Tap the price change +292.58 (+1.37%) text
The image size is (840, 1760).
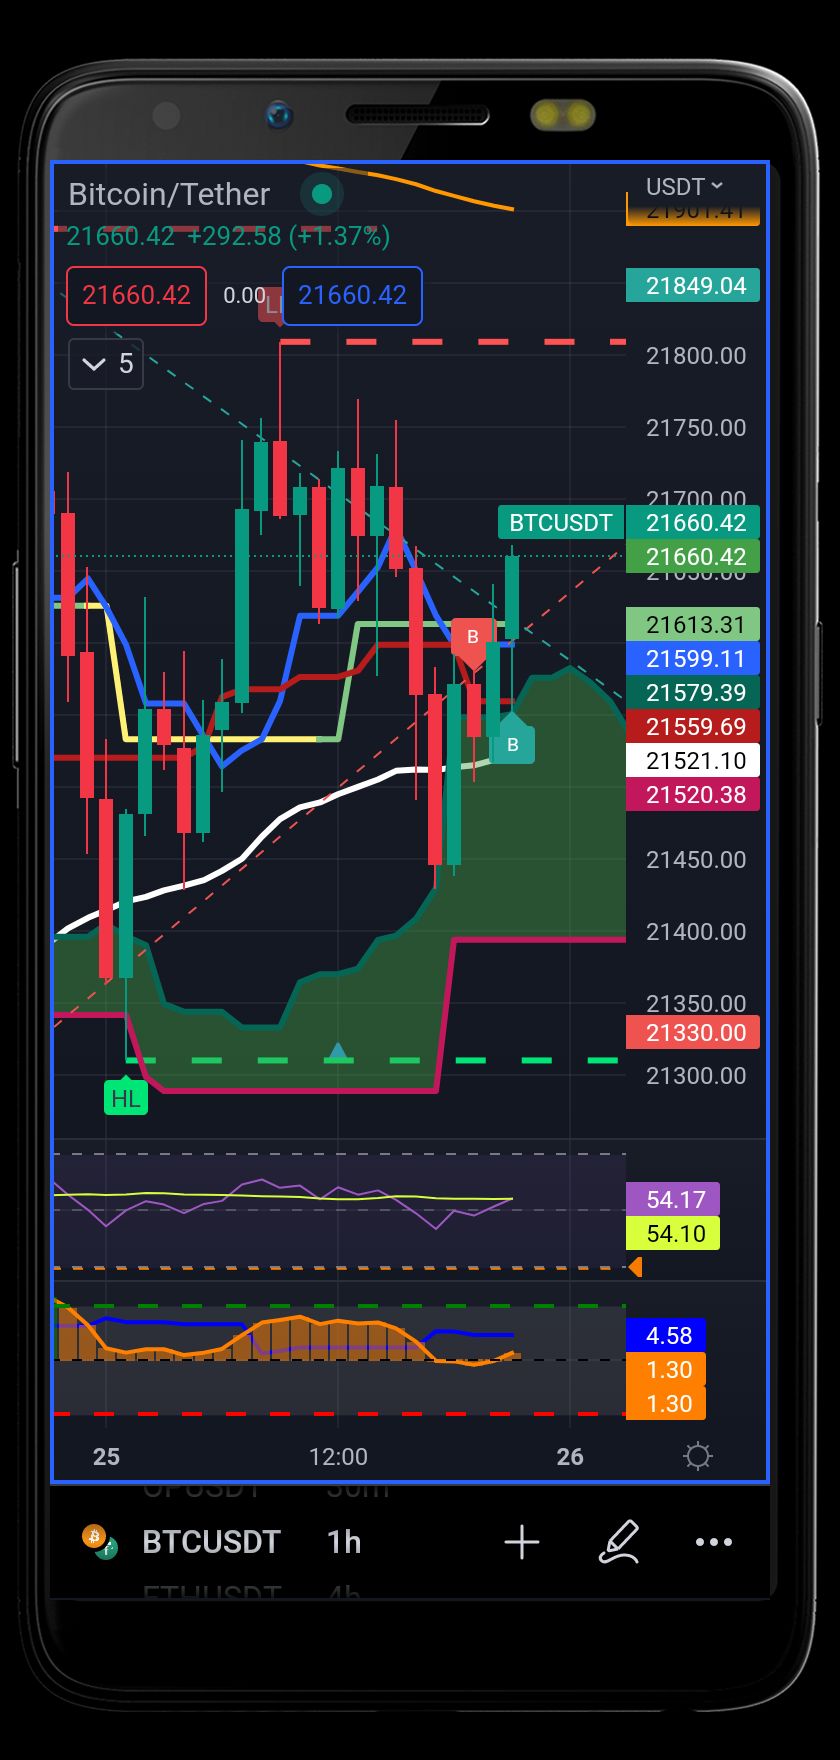[x=288, y=236]
